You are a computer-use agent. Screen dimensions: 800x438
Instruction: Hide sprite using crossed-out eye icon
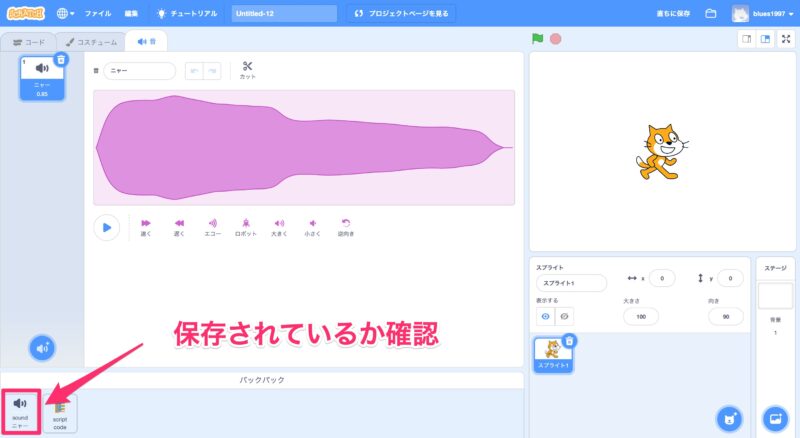(564, 316)
